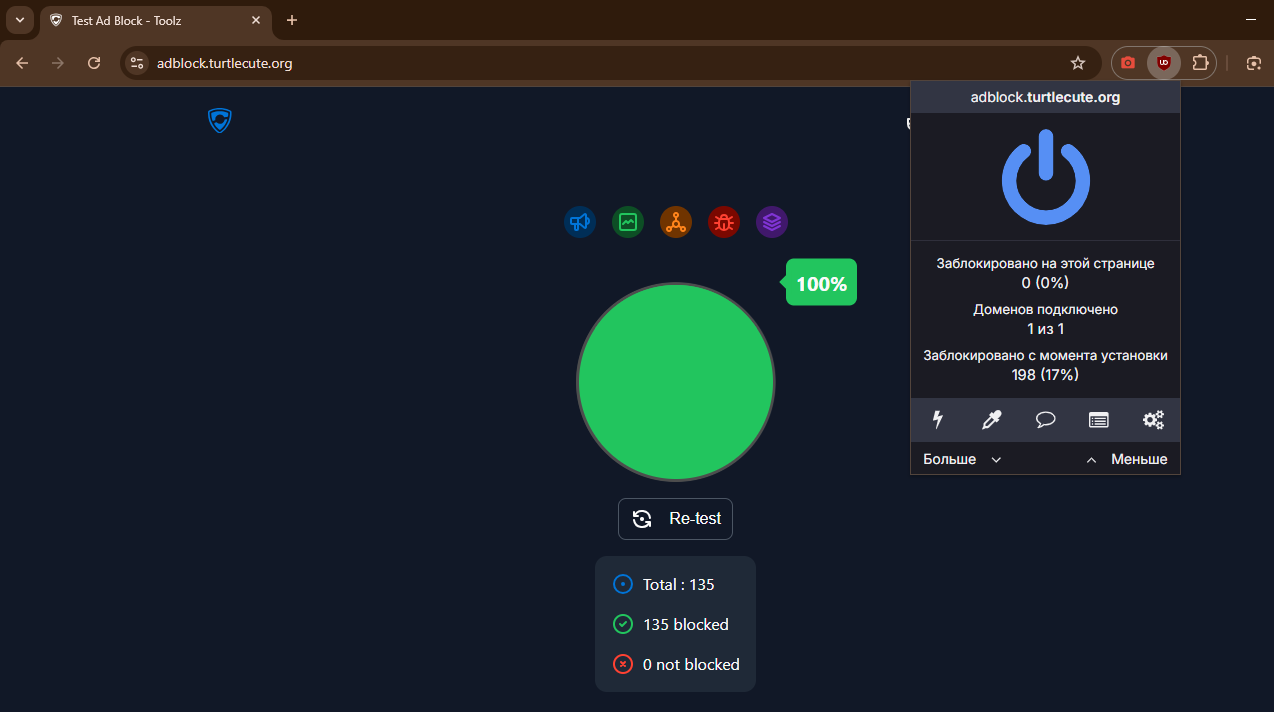Screen dimensions: 1274x712
Task: Open the tab search dropdown arrow
Action: point(19,20)
